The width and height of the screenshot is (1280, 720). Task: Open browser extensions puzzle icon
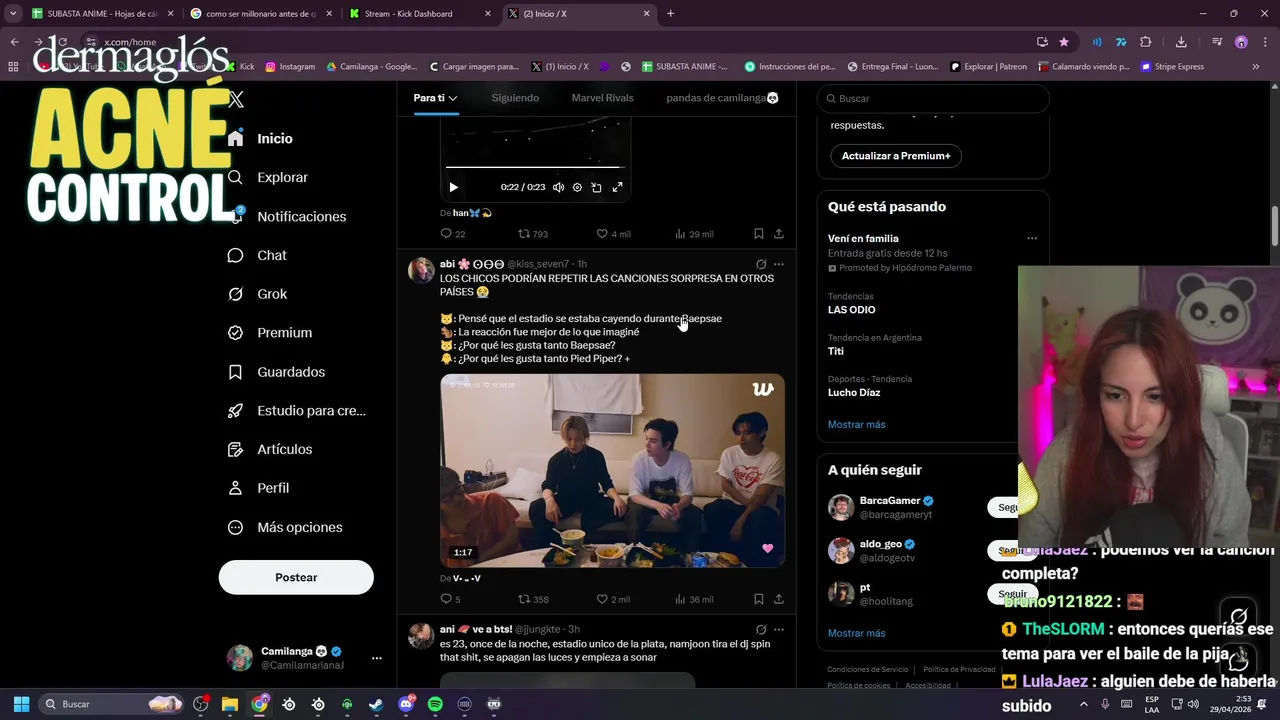click(1146, 42)
